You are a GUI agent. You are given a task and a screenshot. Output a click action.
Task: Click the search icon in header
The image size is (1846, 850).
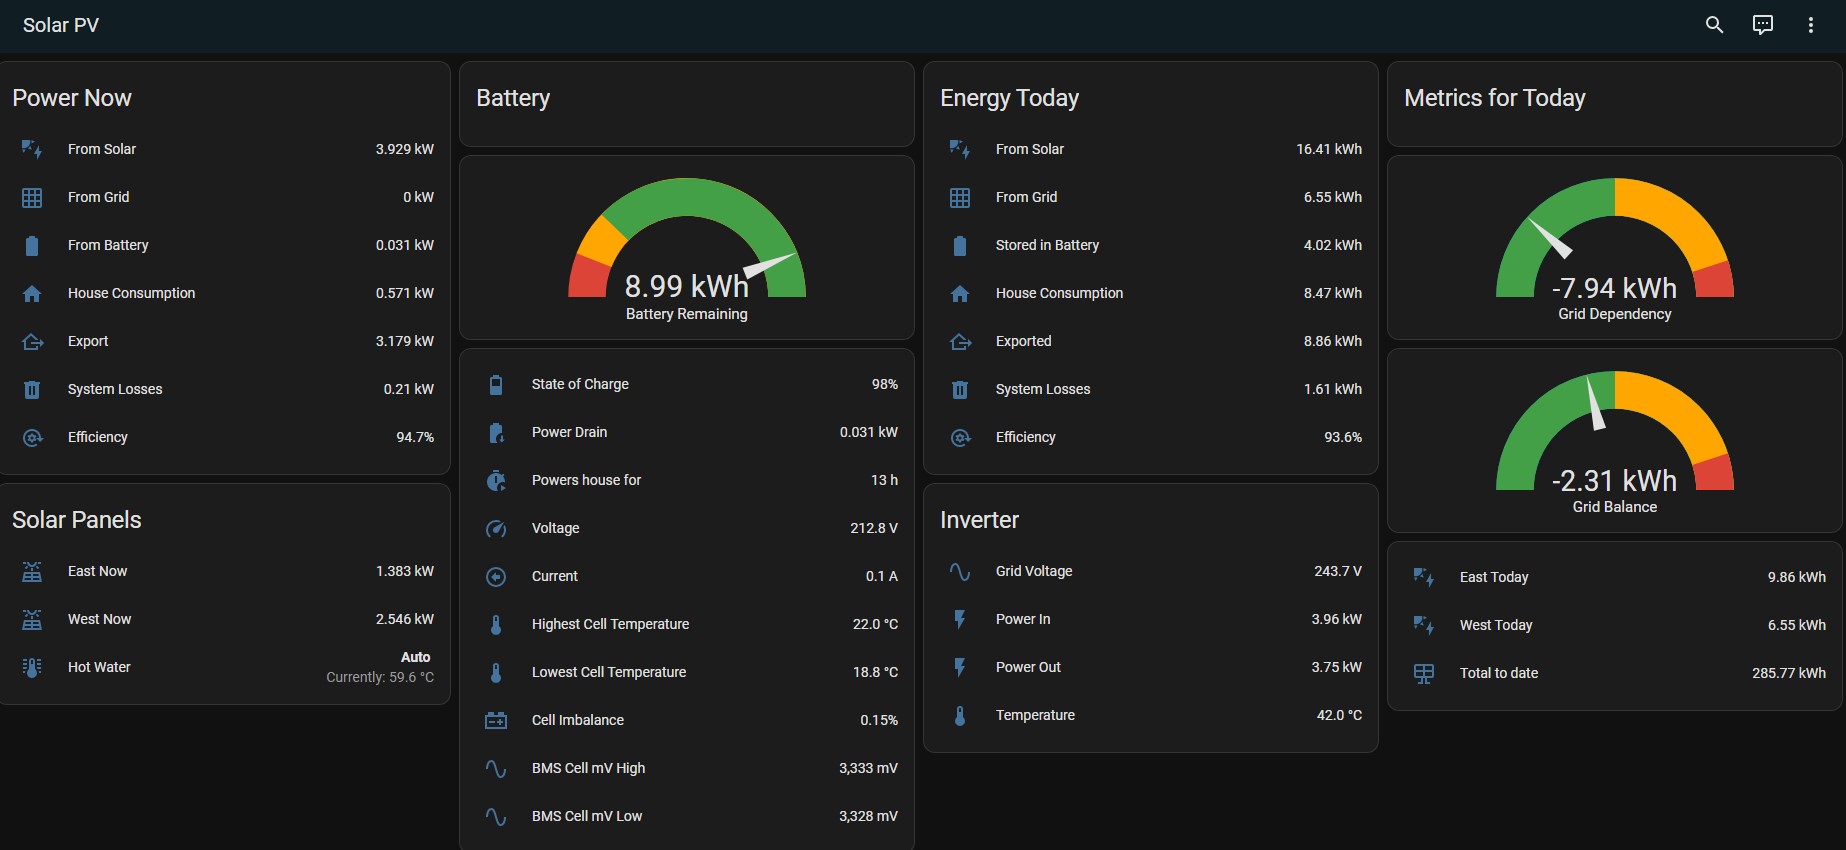1714,25
